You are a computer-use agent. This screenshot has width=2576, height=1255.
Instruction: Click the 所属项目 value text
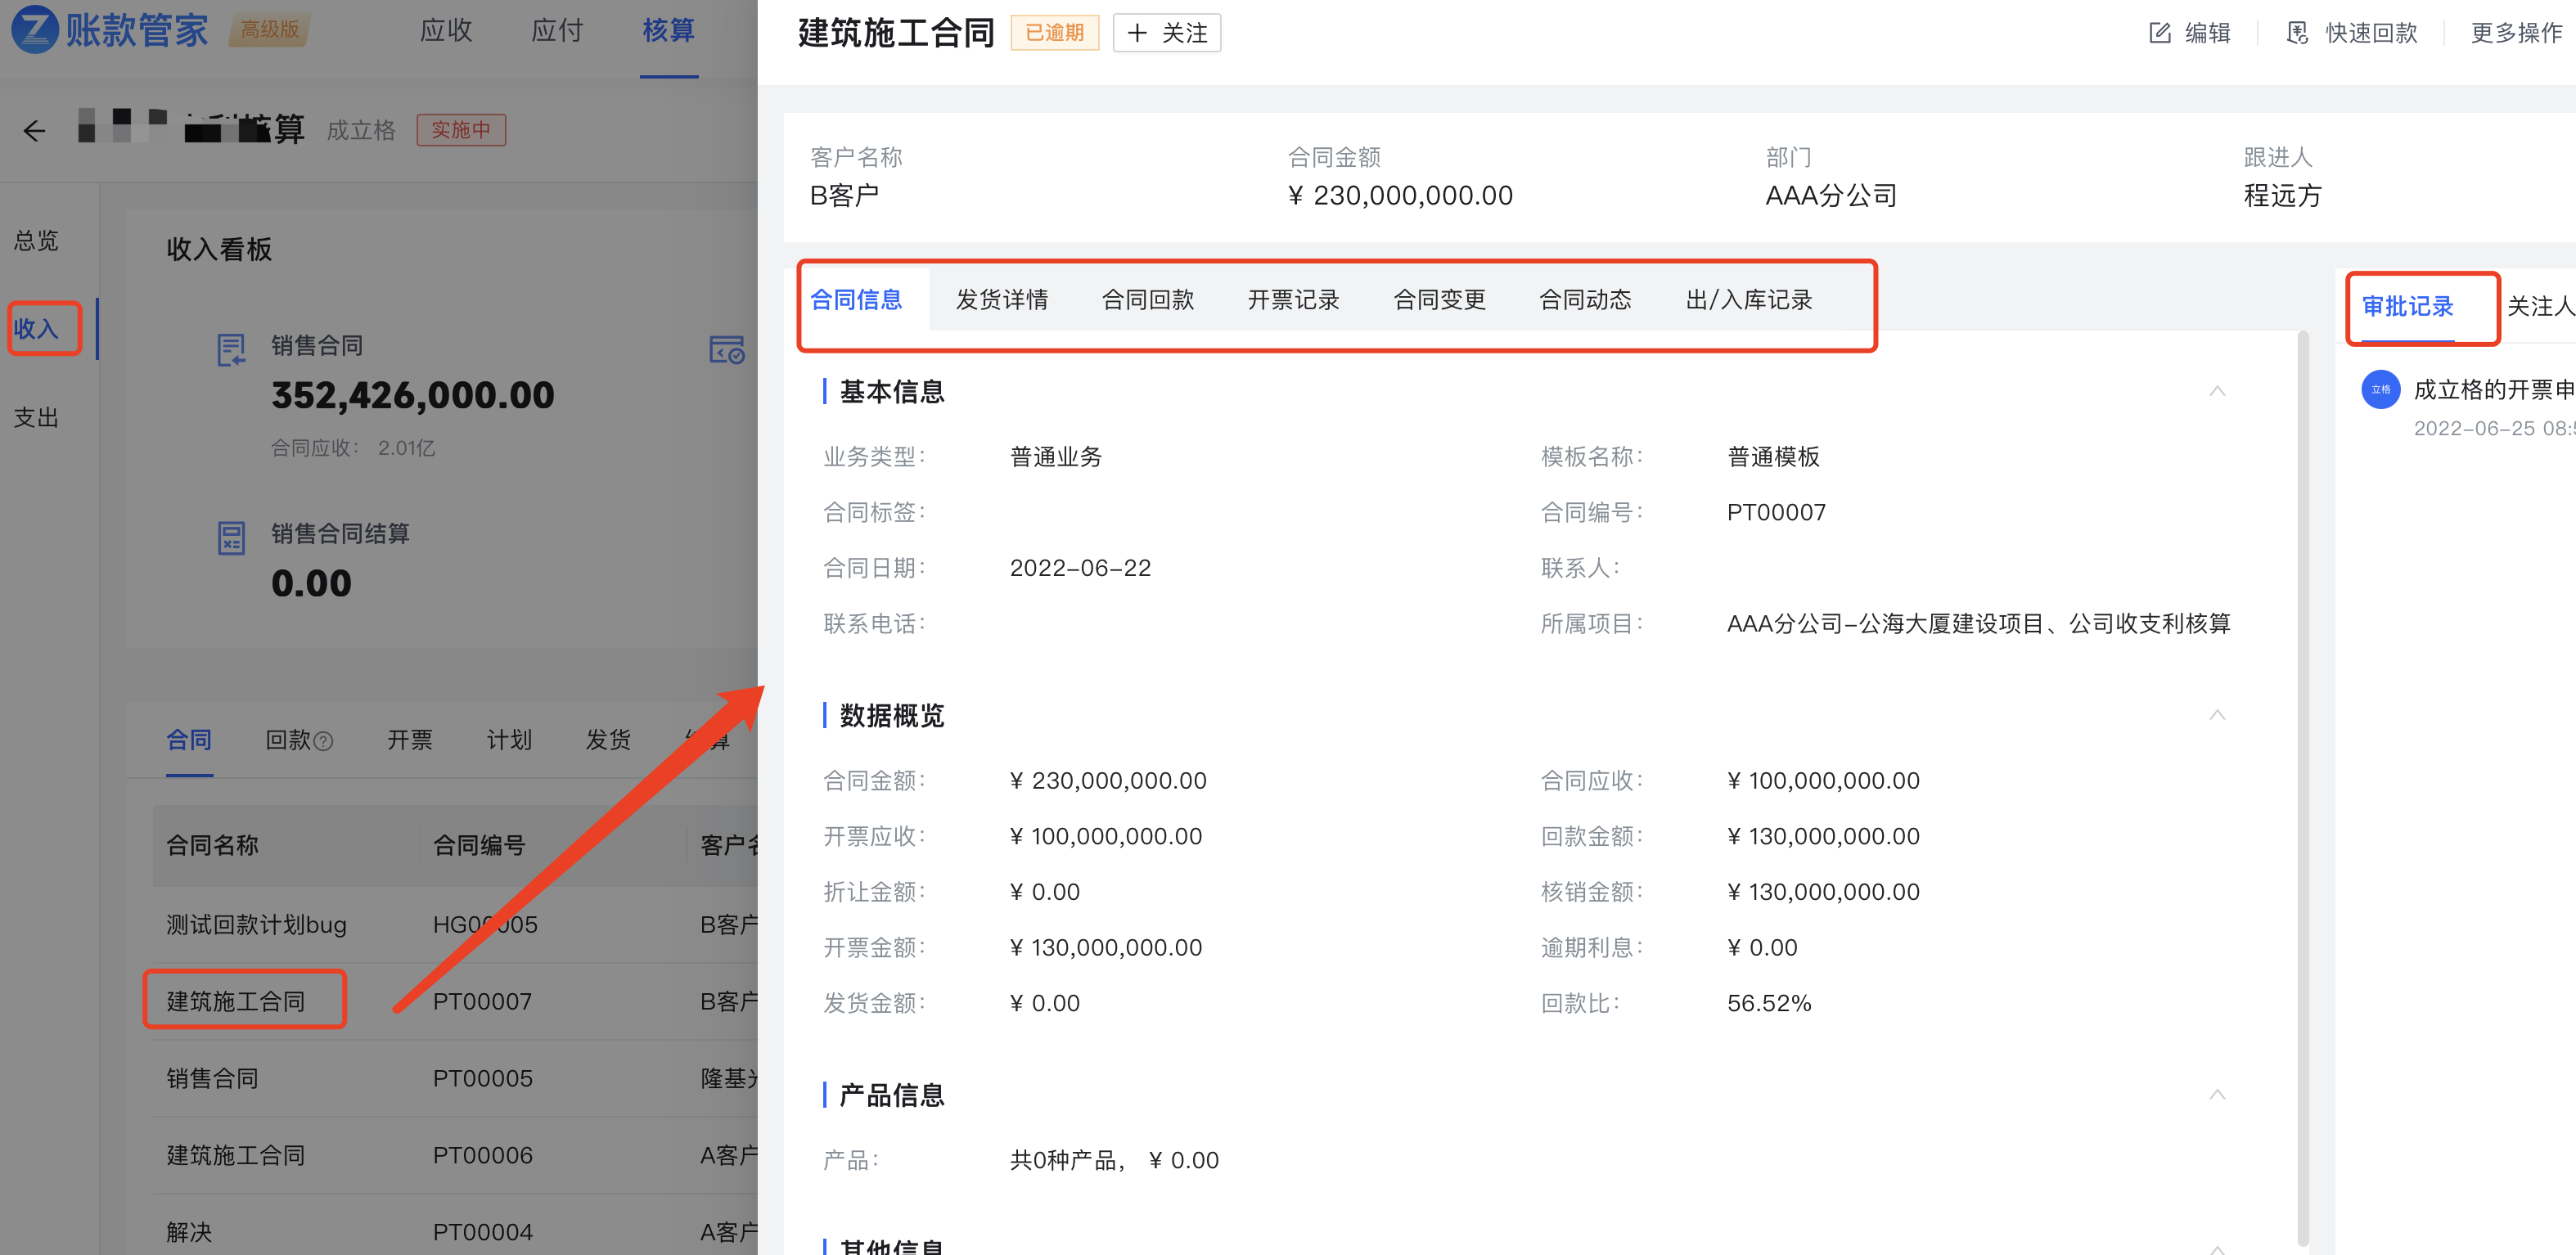coord(1979,625)
